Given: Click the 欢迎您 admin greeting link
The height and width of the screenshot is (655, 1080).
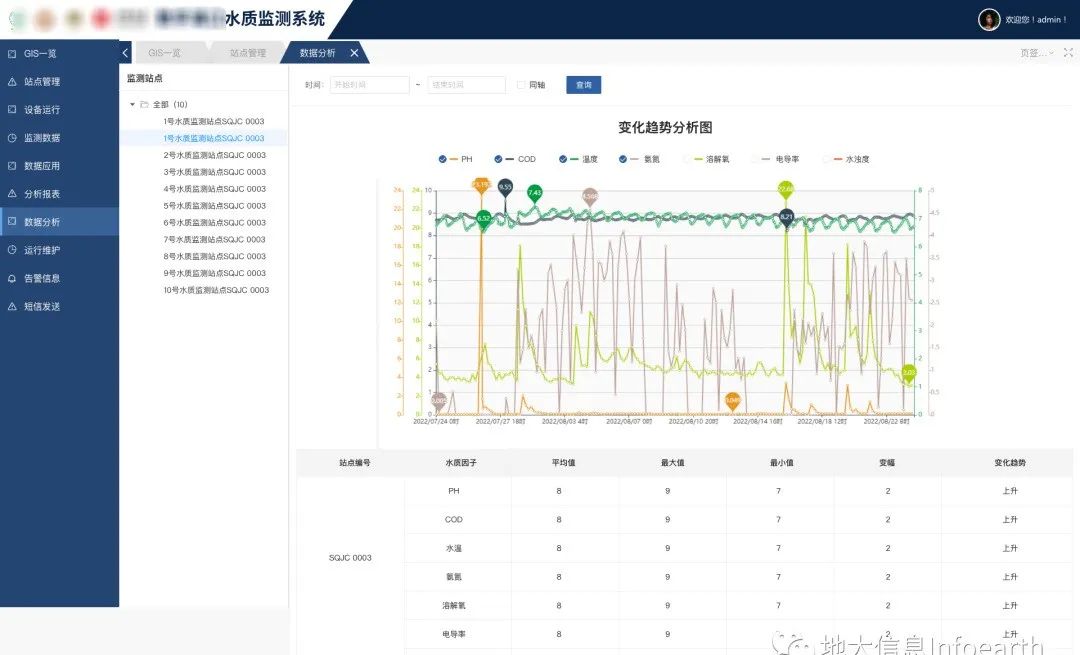Looking at the screenshot, I should 1036,19.
